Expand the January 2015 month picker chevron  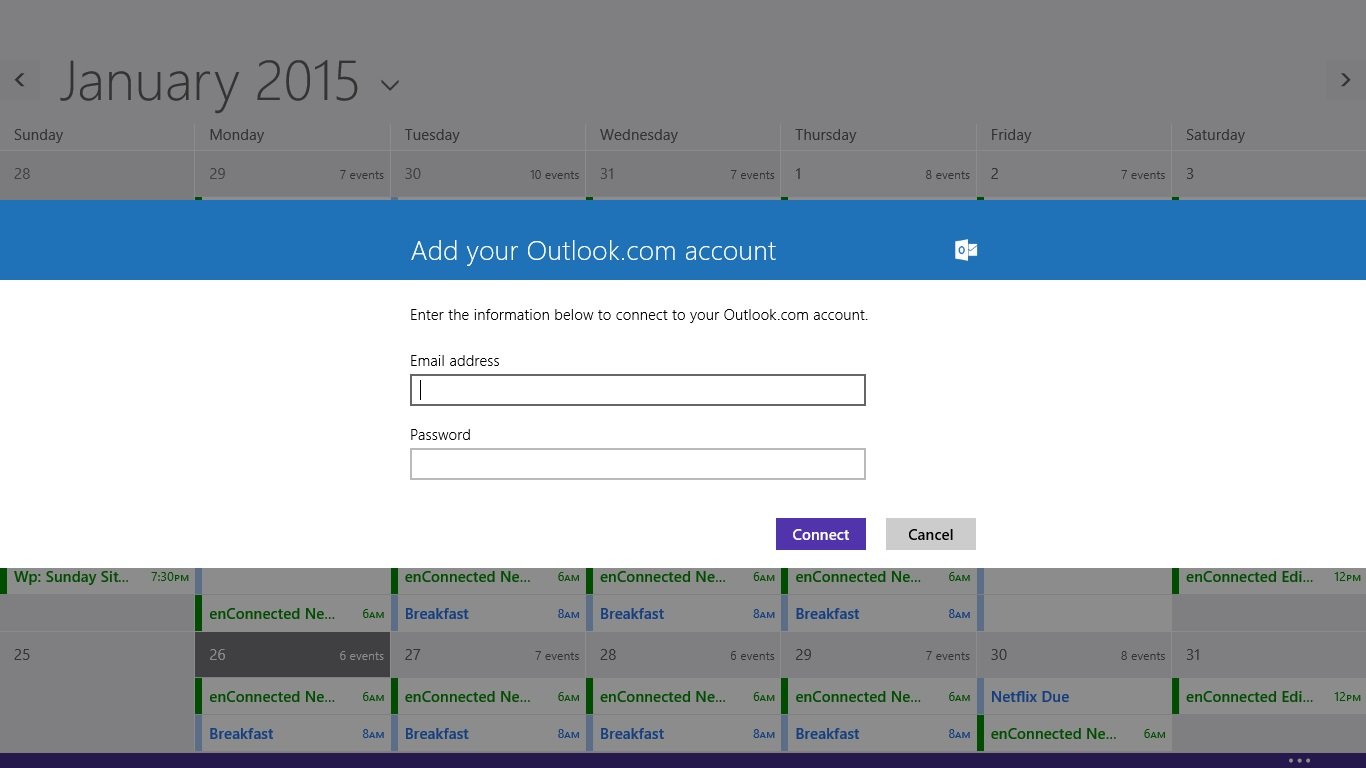pos(390,85)
